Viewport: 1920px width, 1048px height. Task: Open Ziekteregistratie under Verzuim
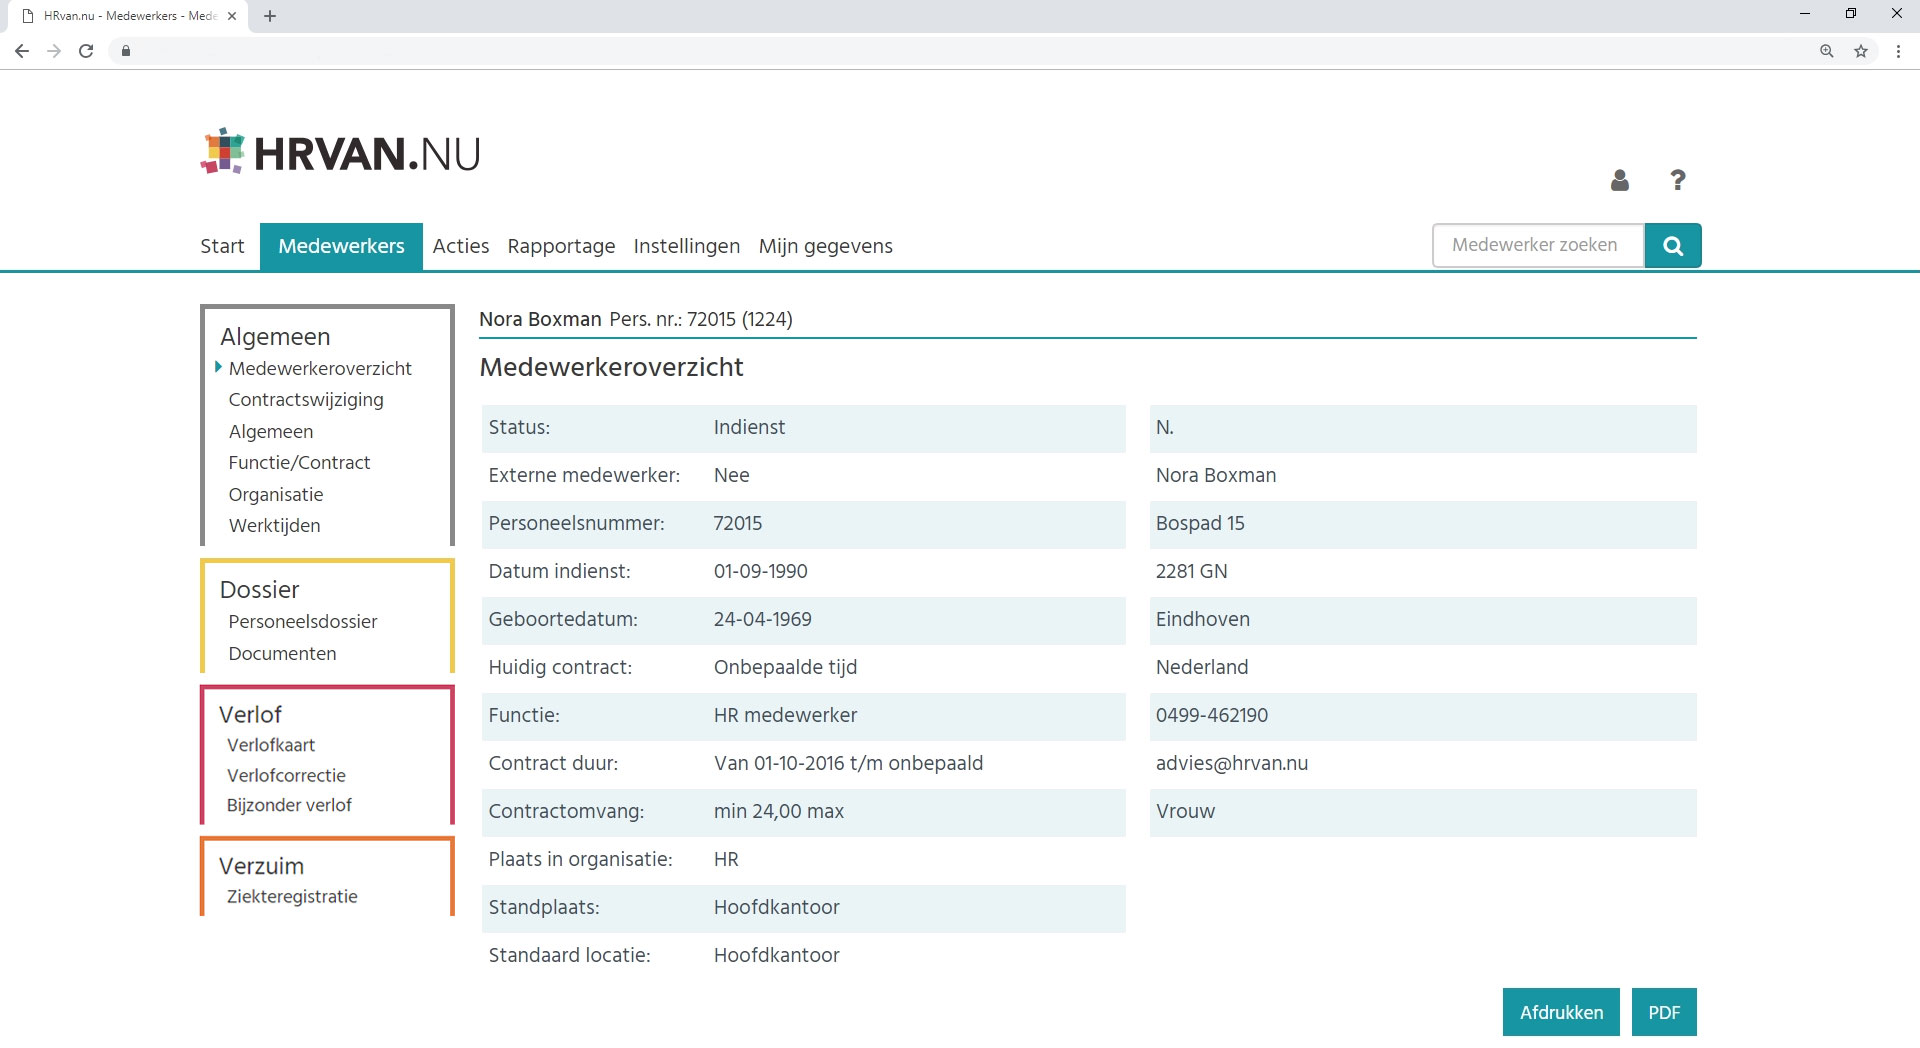[x=292, y=897]
